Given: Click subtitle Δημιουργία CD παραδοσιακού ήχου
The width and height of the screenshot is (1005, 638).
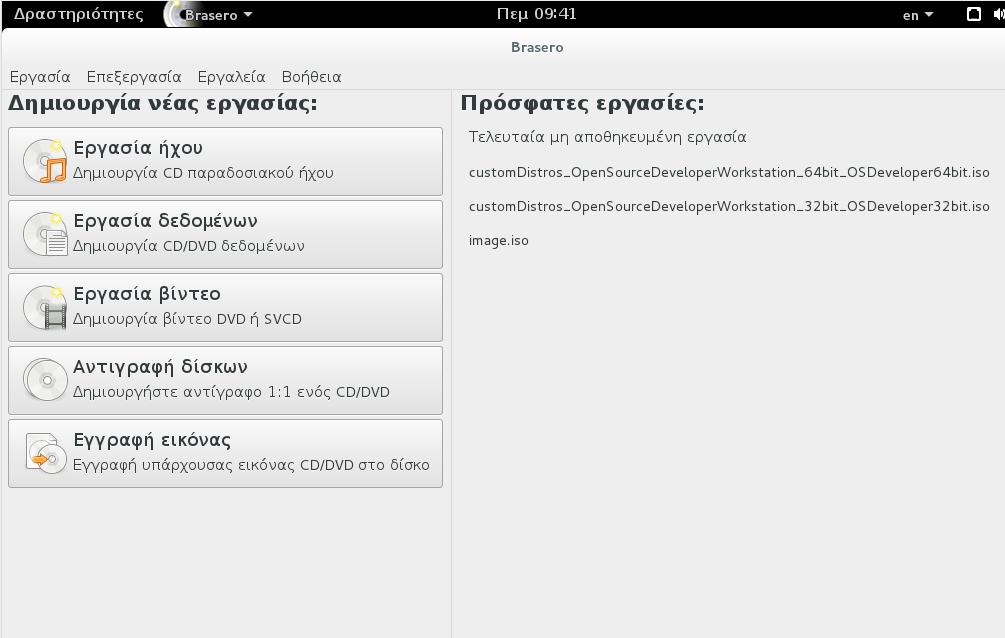Looking at the screenshot, I should 203,173.
